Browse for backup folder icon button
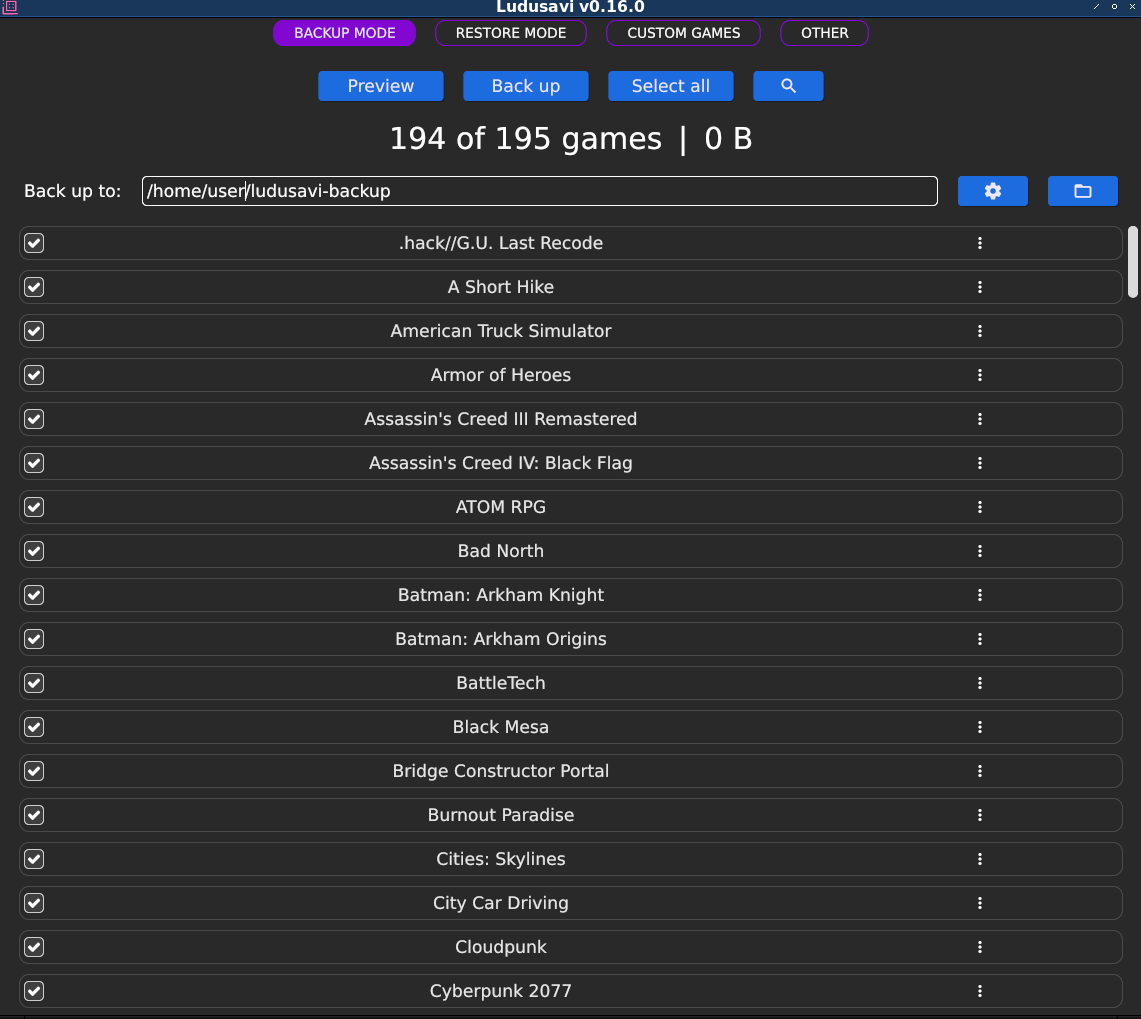 point(1083,191)
